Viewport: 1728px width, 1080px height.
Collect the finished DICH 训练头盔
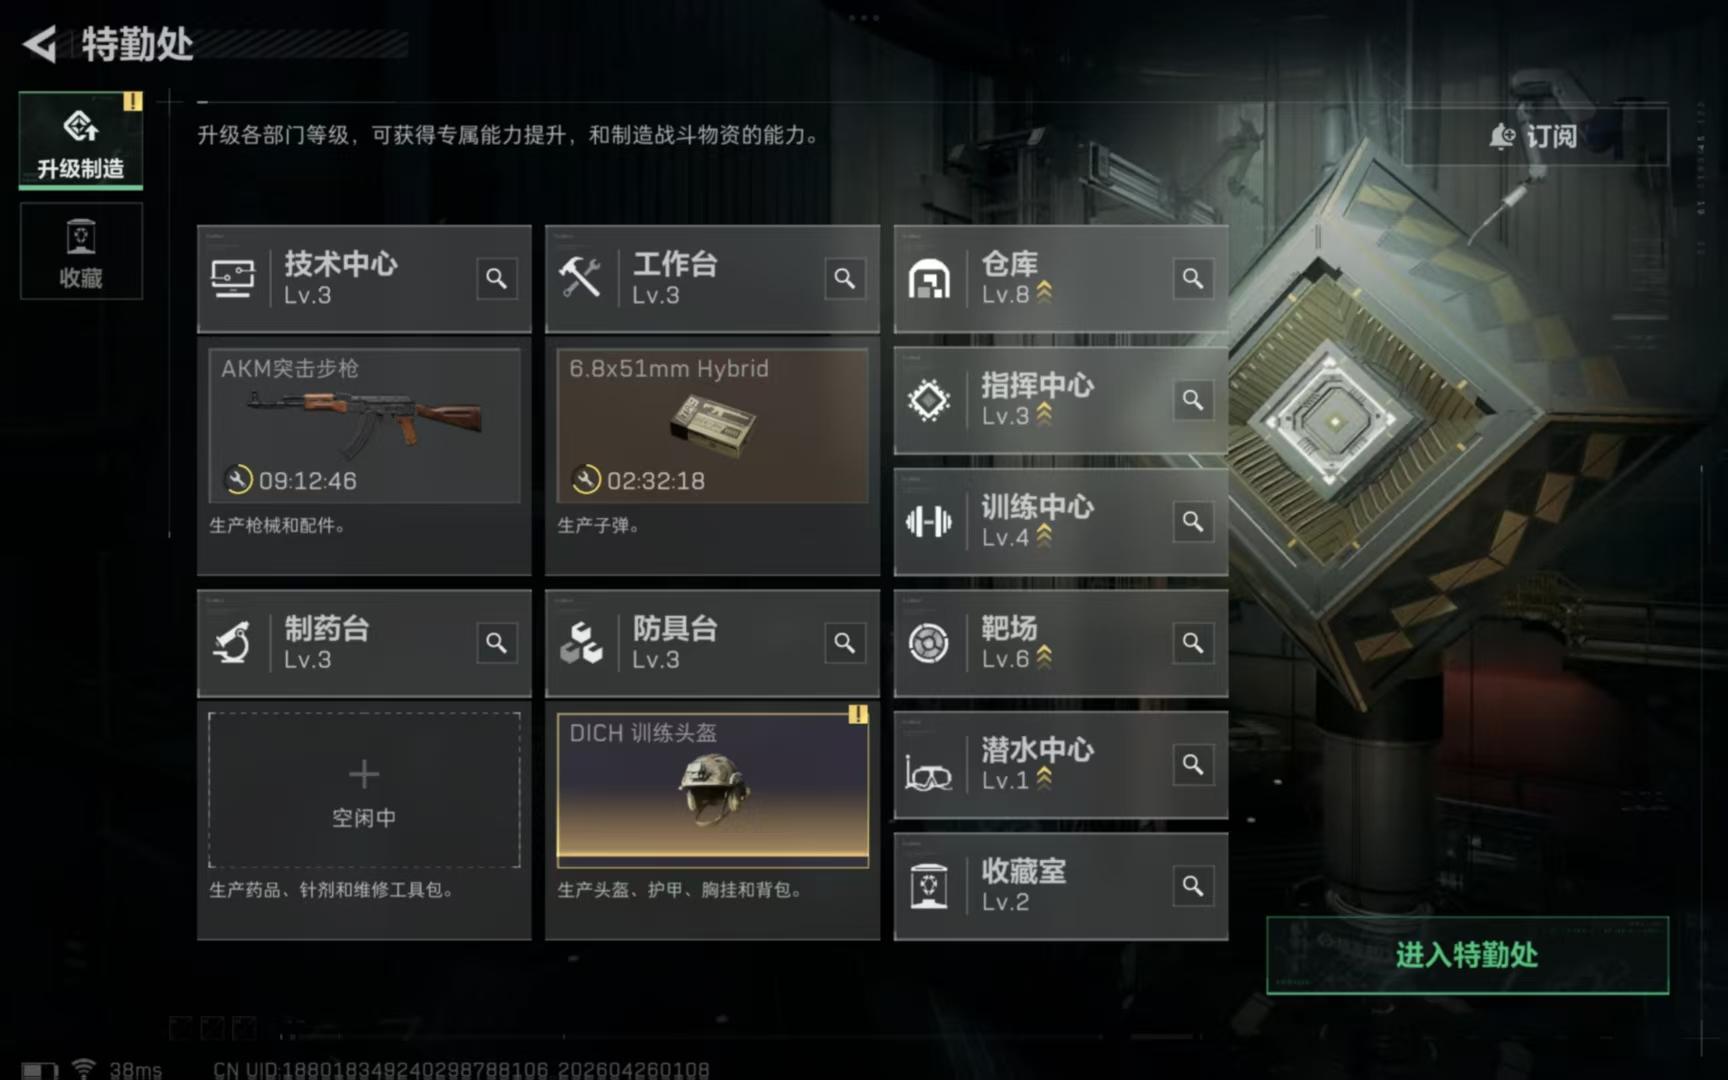coord(712,789)
